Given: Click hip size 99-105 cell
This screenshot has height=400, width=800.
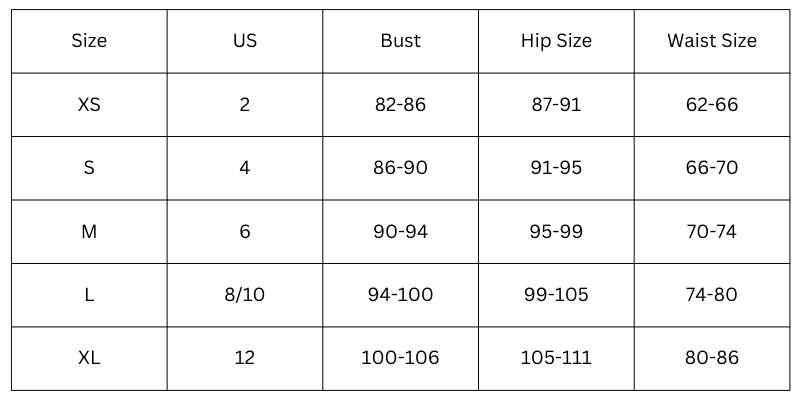Looking at the screenshot, I should (556, 295).
